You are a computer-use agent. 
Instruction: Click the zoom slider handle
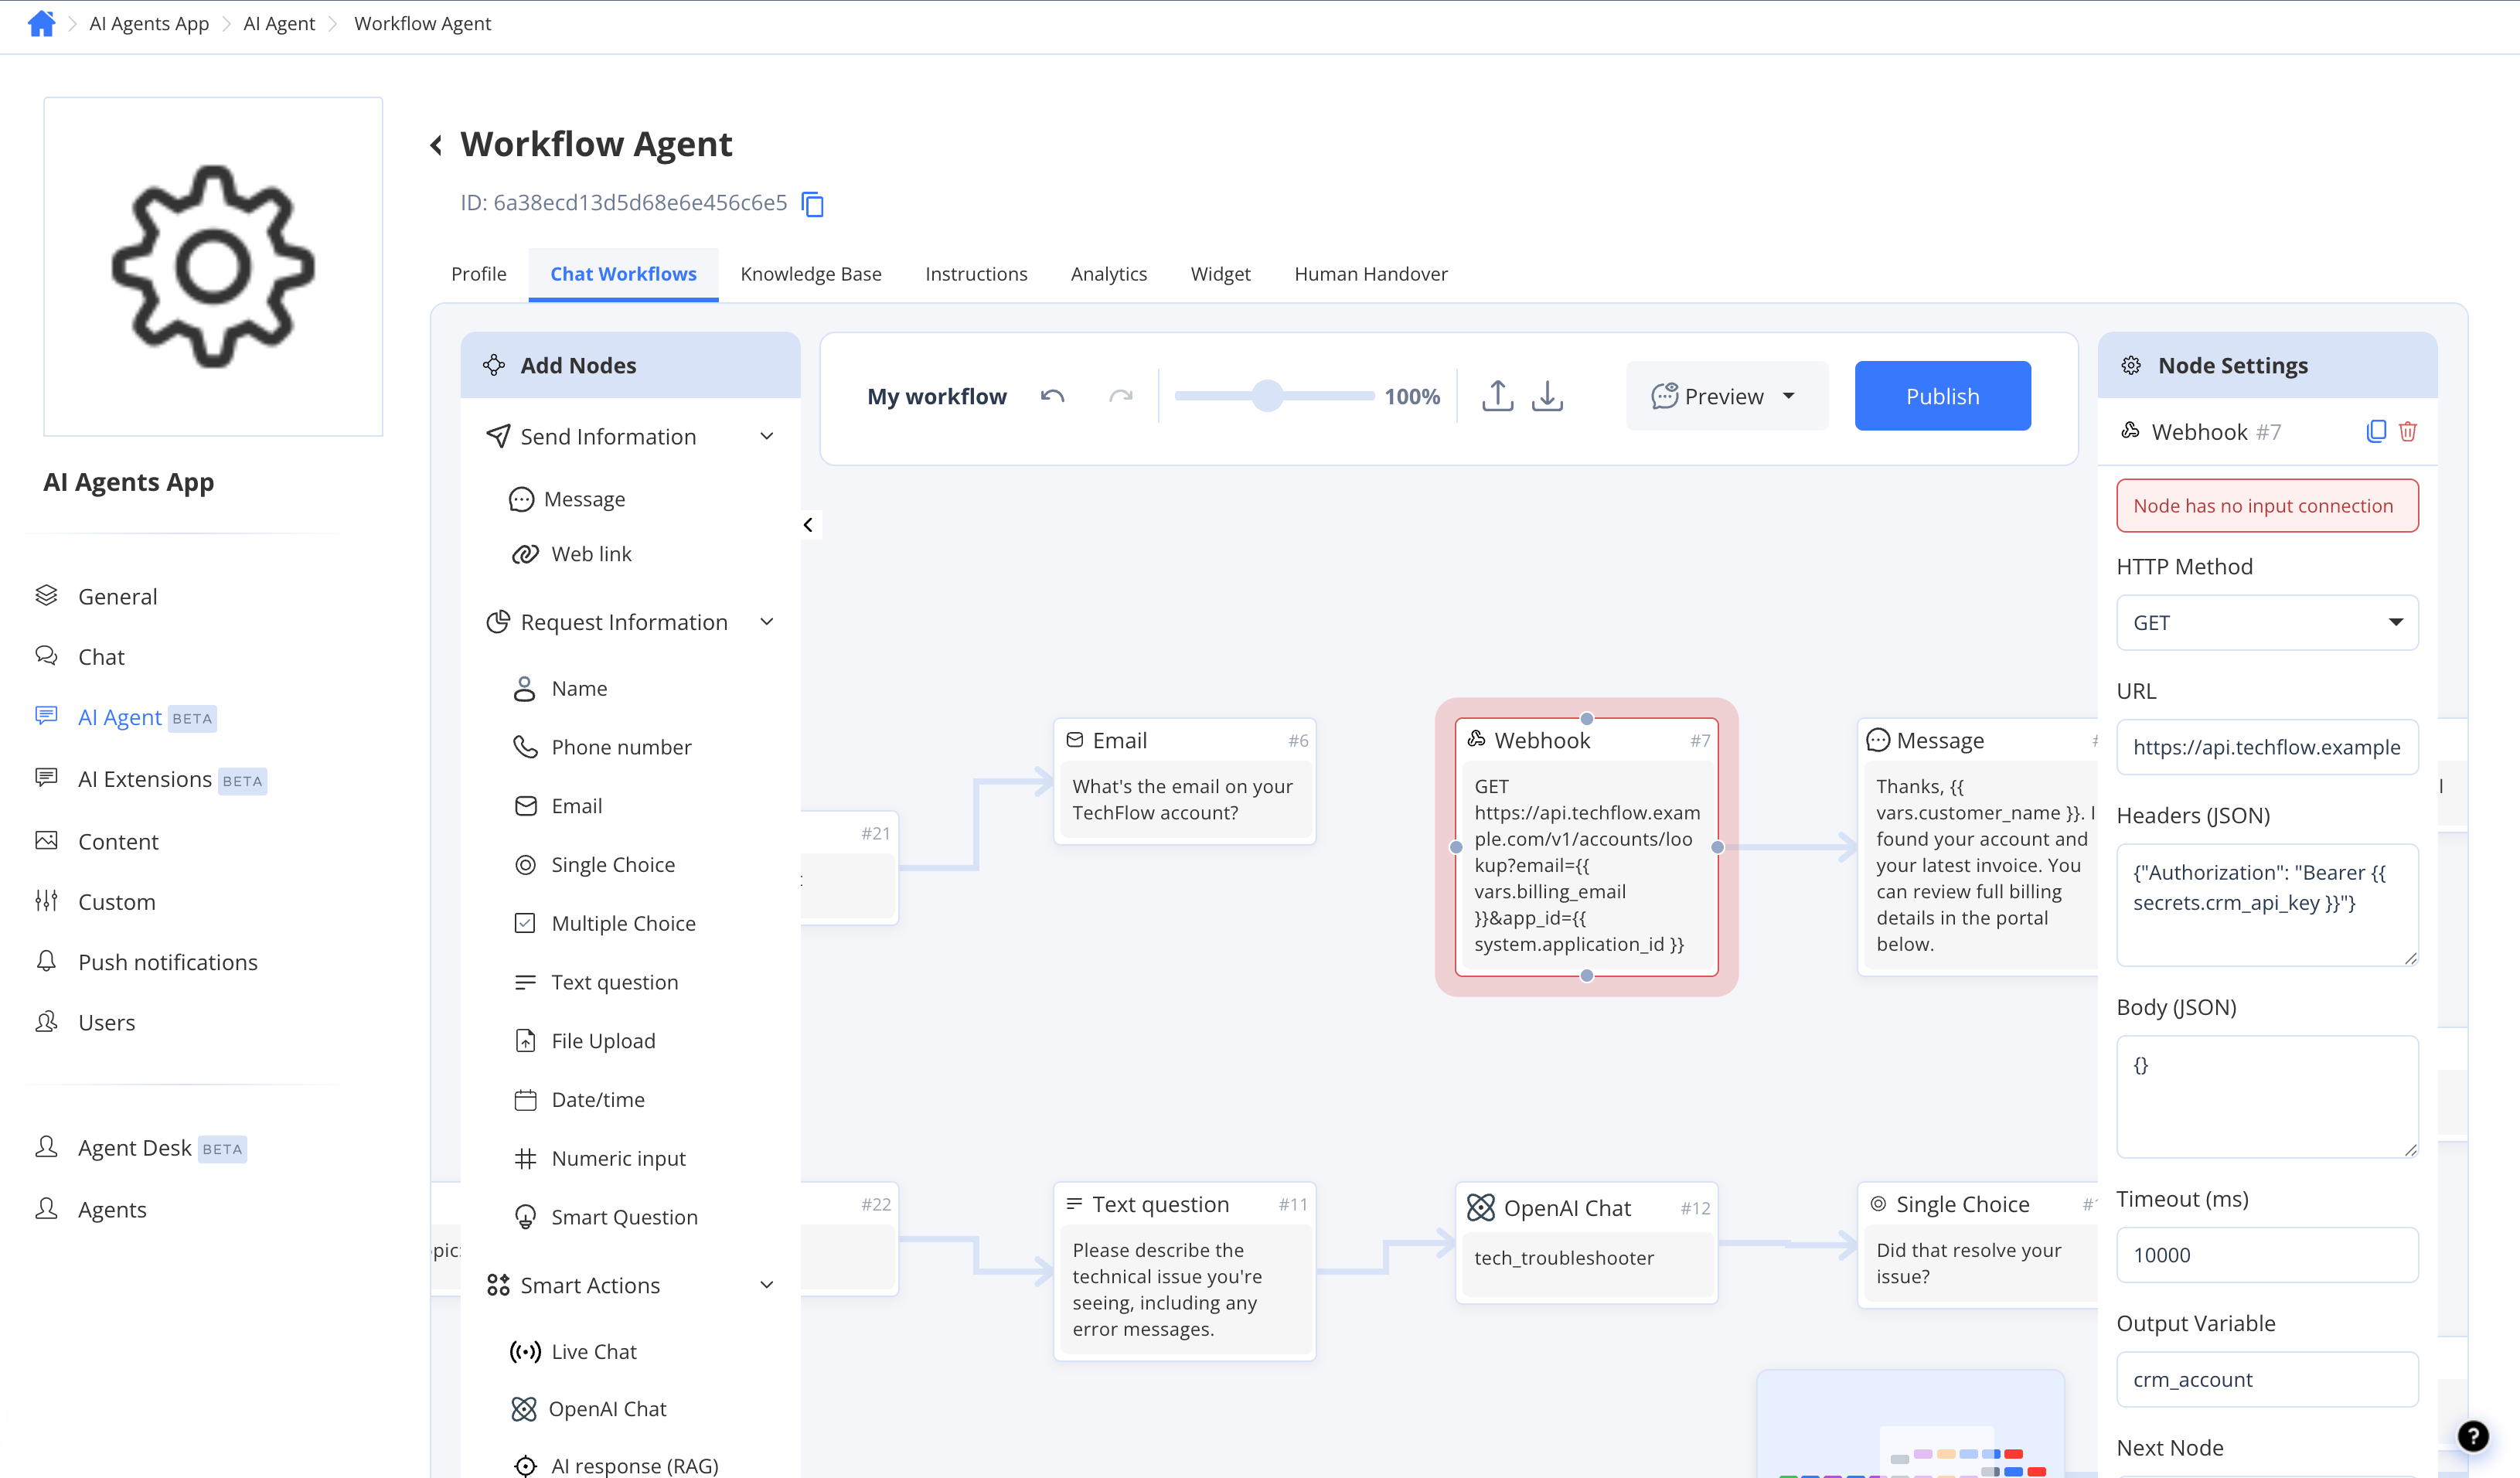(x=1267, y=396)
